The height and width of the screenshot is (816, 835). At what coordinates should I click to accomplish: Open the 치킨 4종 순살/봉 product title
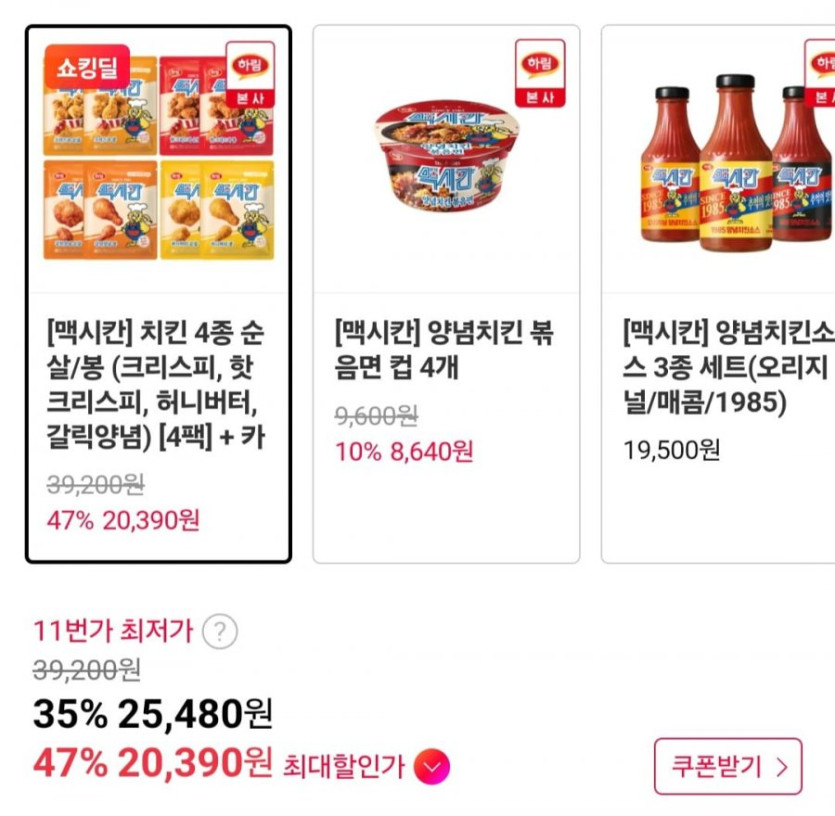click(x=156, y=384)
